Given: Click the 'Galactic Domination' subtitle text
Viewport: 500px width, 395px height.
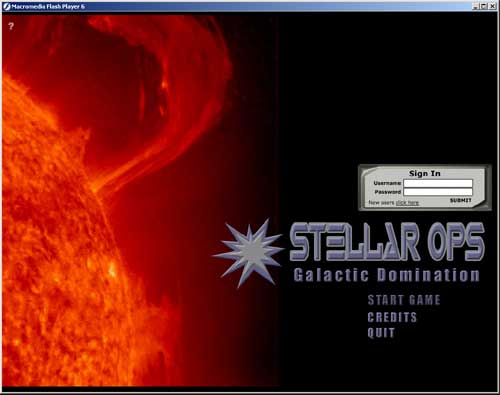Looking at the screenshot, I should pyautogui.click(x=386, y=275).
